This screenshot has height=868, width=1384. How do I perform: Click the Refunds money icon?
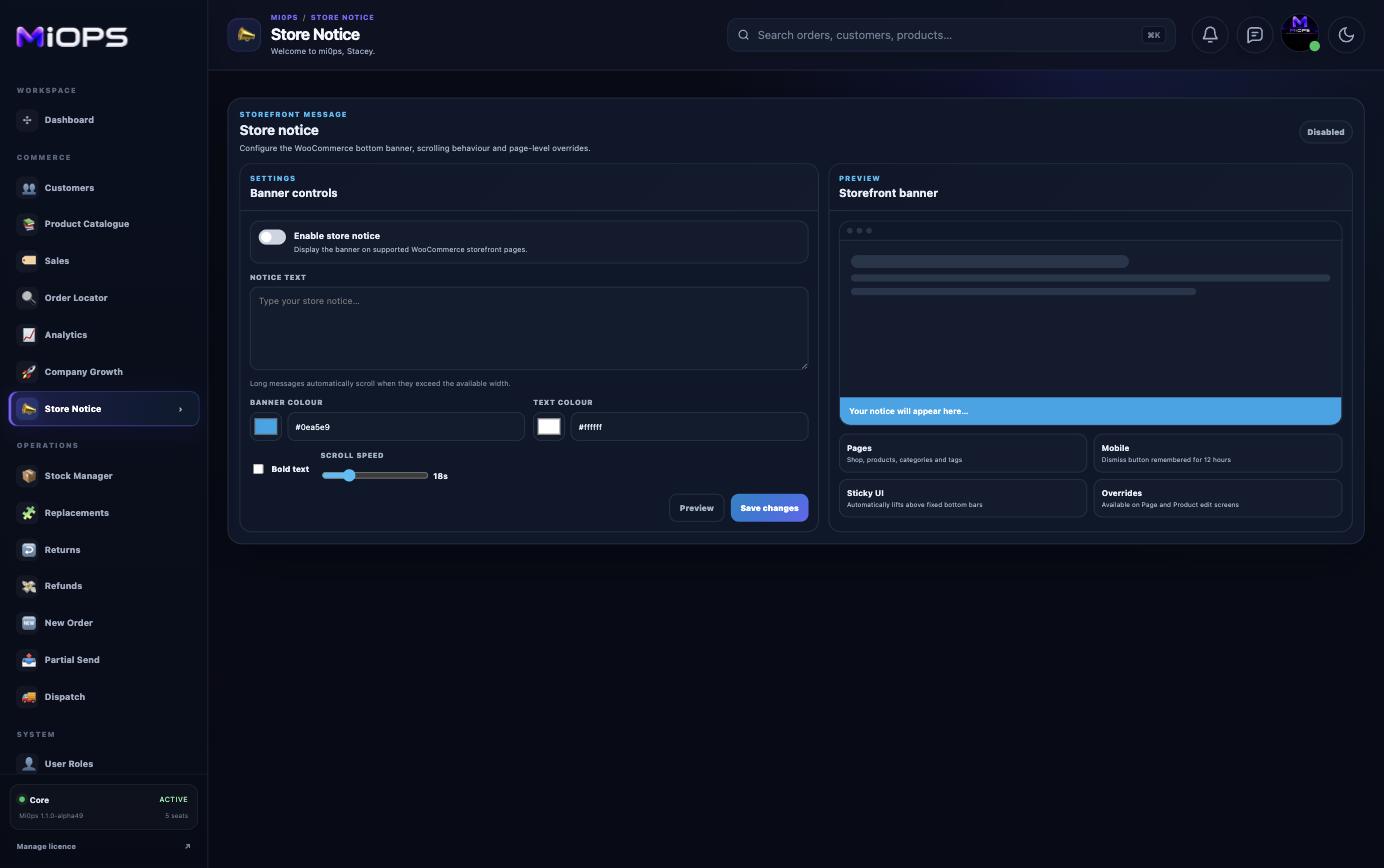click(28, 586)
